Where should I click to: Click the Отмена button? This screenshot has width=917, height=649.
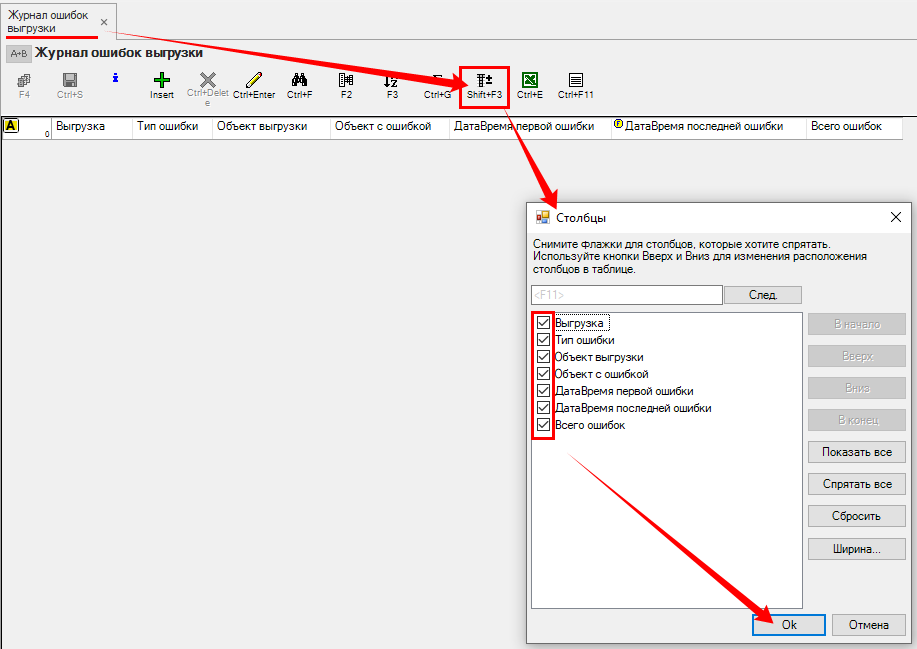868,625
